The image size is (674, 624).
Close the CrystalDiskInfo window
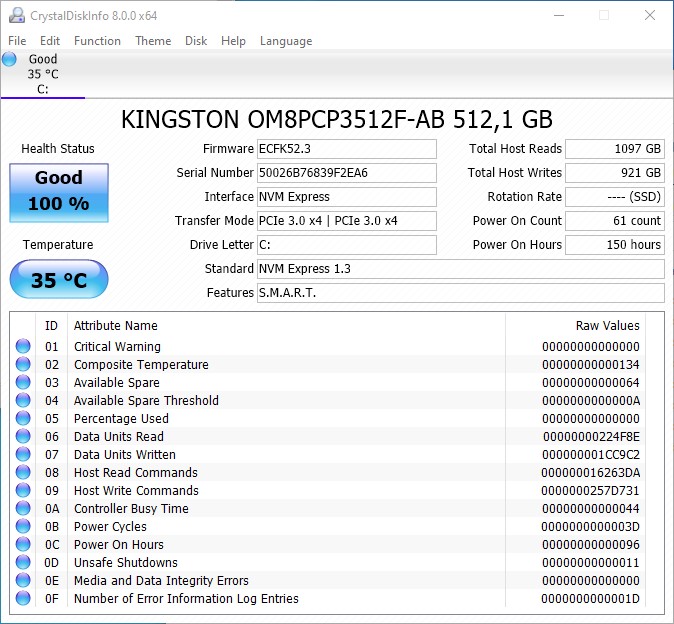click(x=650, y=15)
